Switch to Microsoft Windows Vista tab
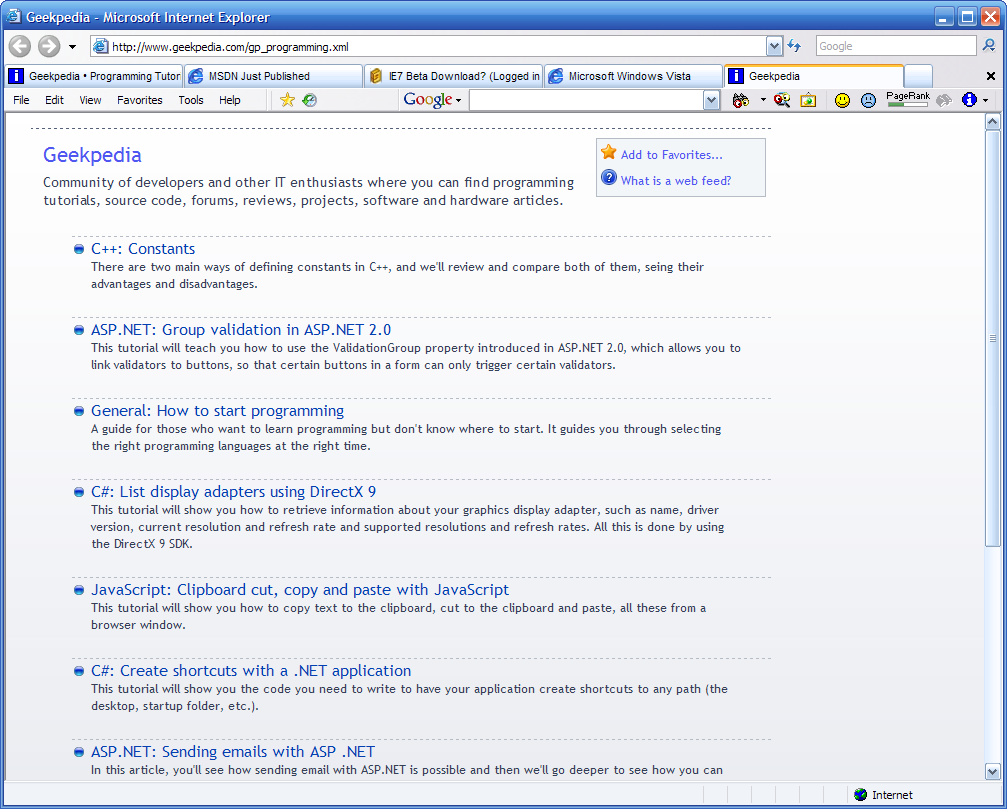Image resolution: width=1007 pixels, height=809 pixels. [x=634, y=76]
